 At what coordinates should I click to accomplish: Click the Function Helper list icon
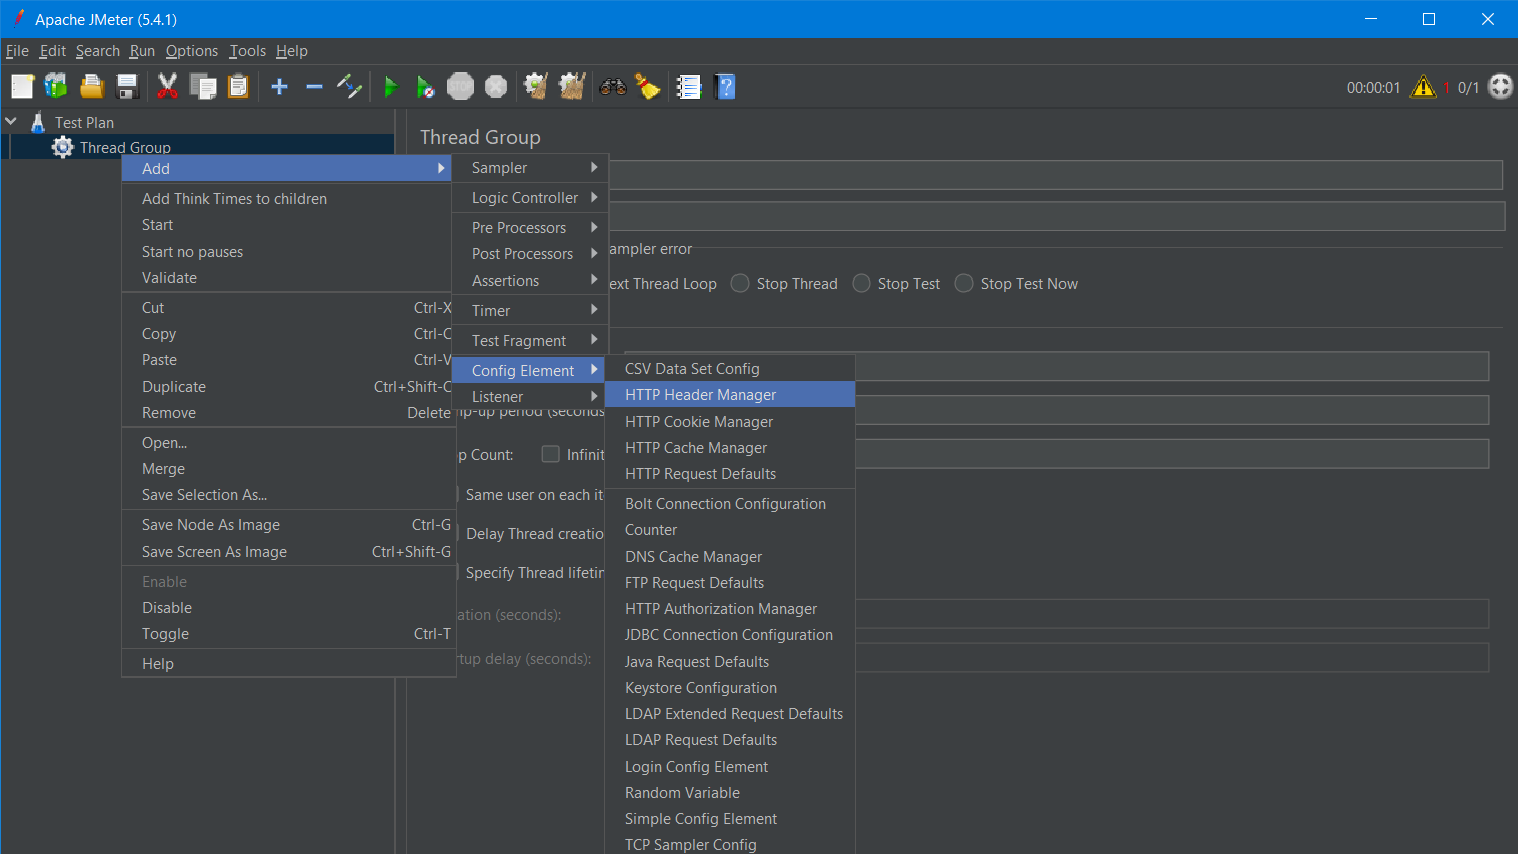(x=689, y=87)
